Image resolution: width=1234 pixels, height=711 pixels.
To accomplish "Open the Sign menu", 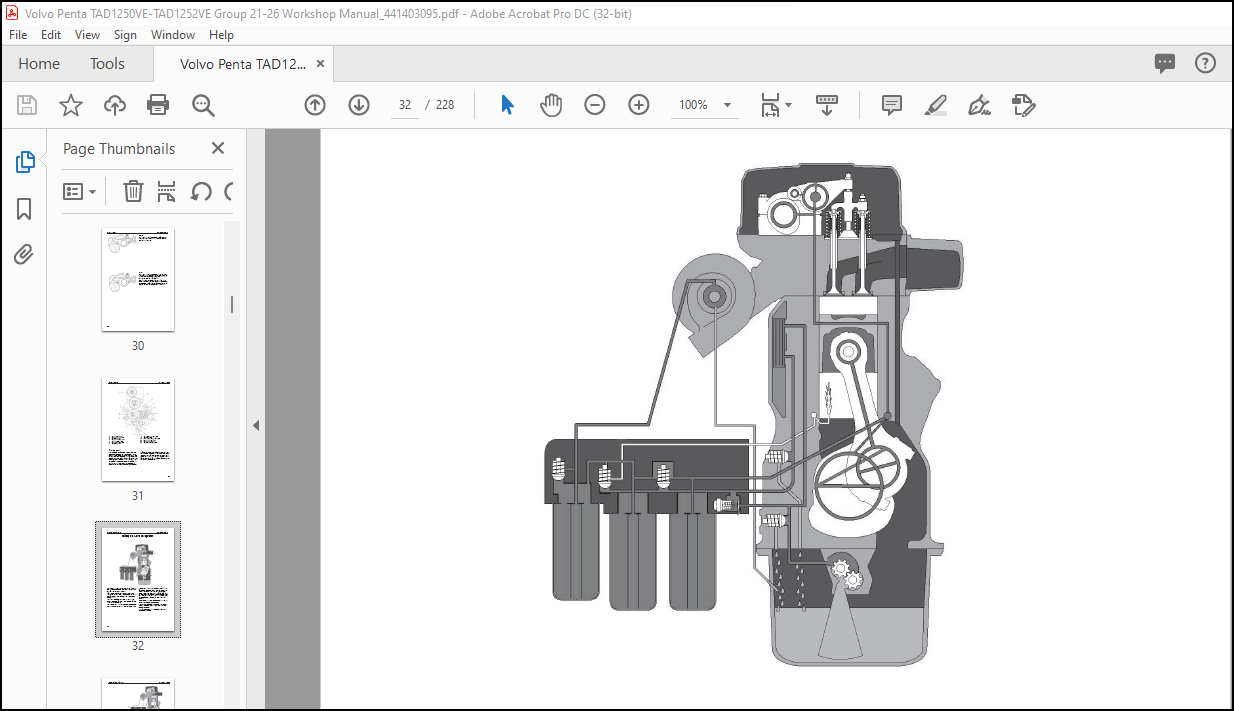I will 125,35.
